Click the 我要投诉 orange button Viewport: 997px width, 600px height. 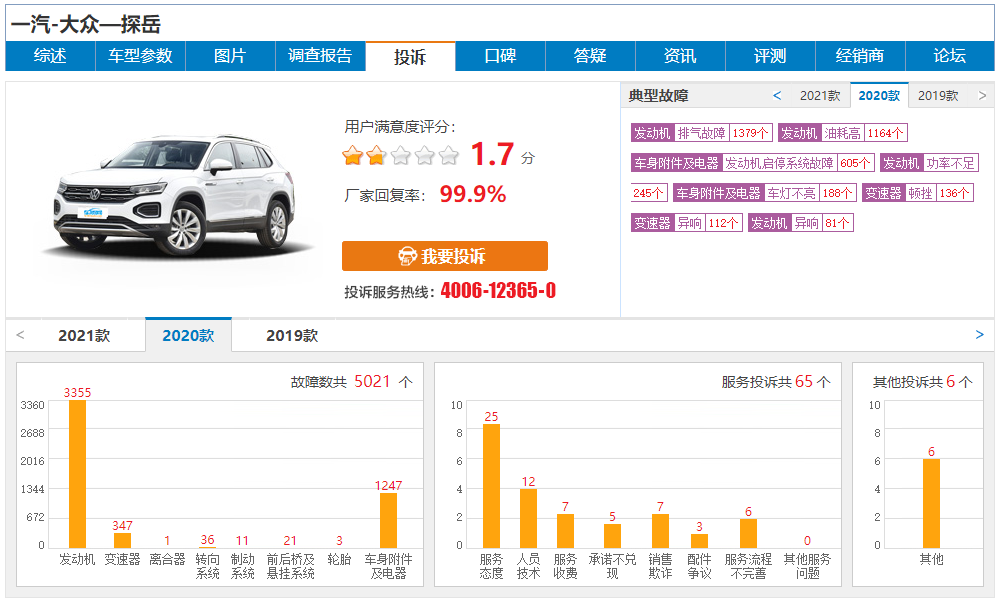tap(444, 256)
